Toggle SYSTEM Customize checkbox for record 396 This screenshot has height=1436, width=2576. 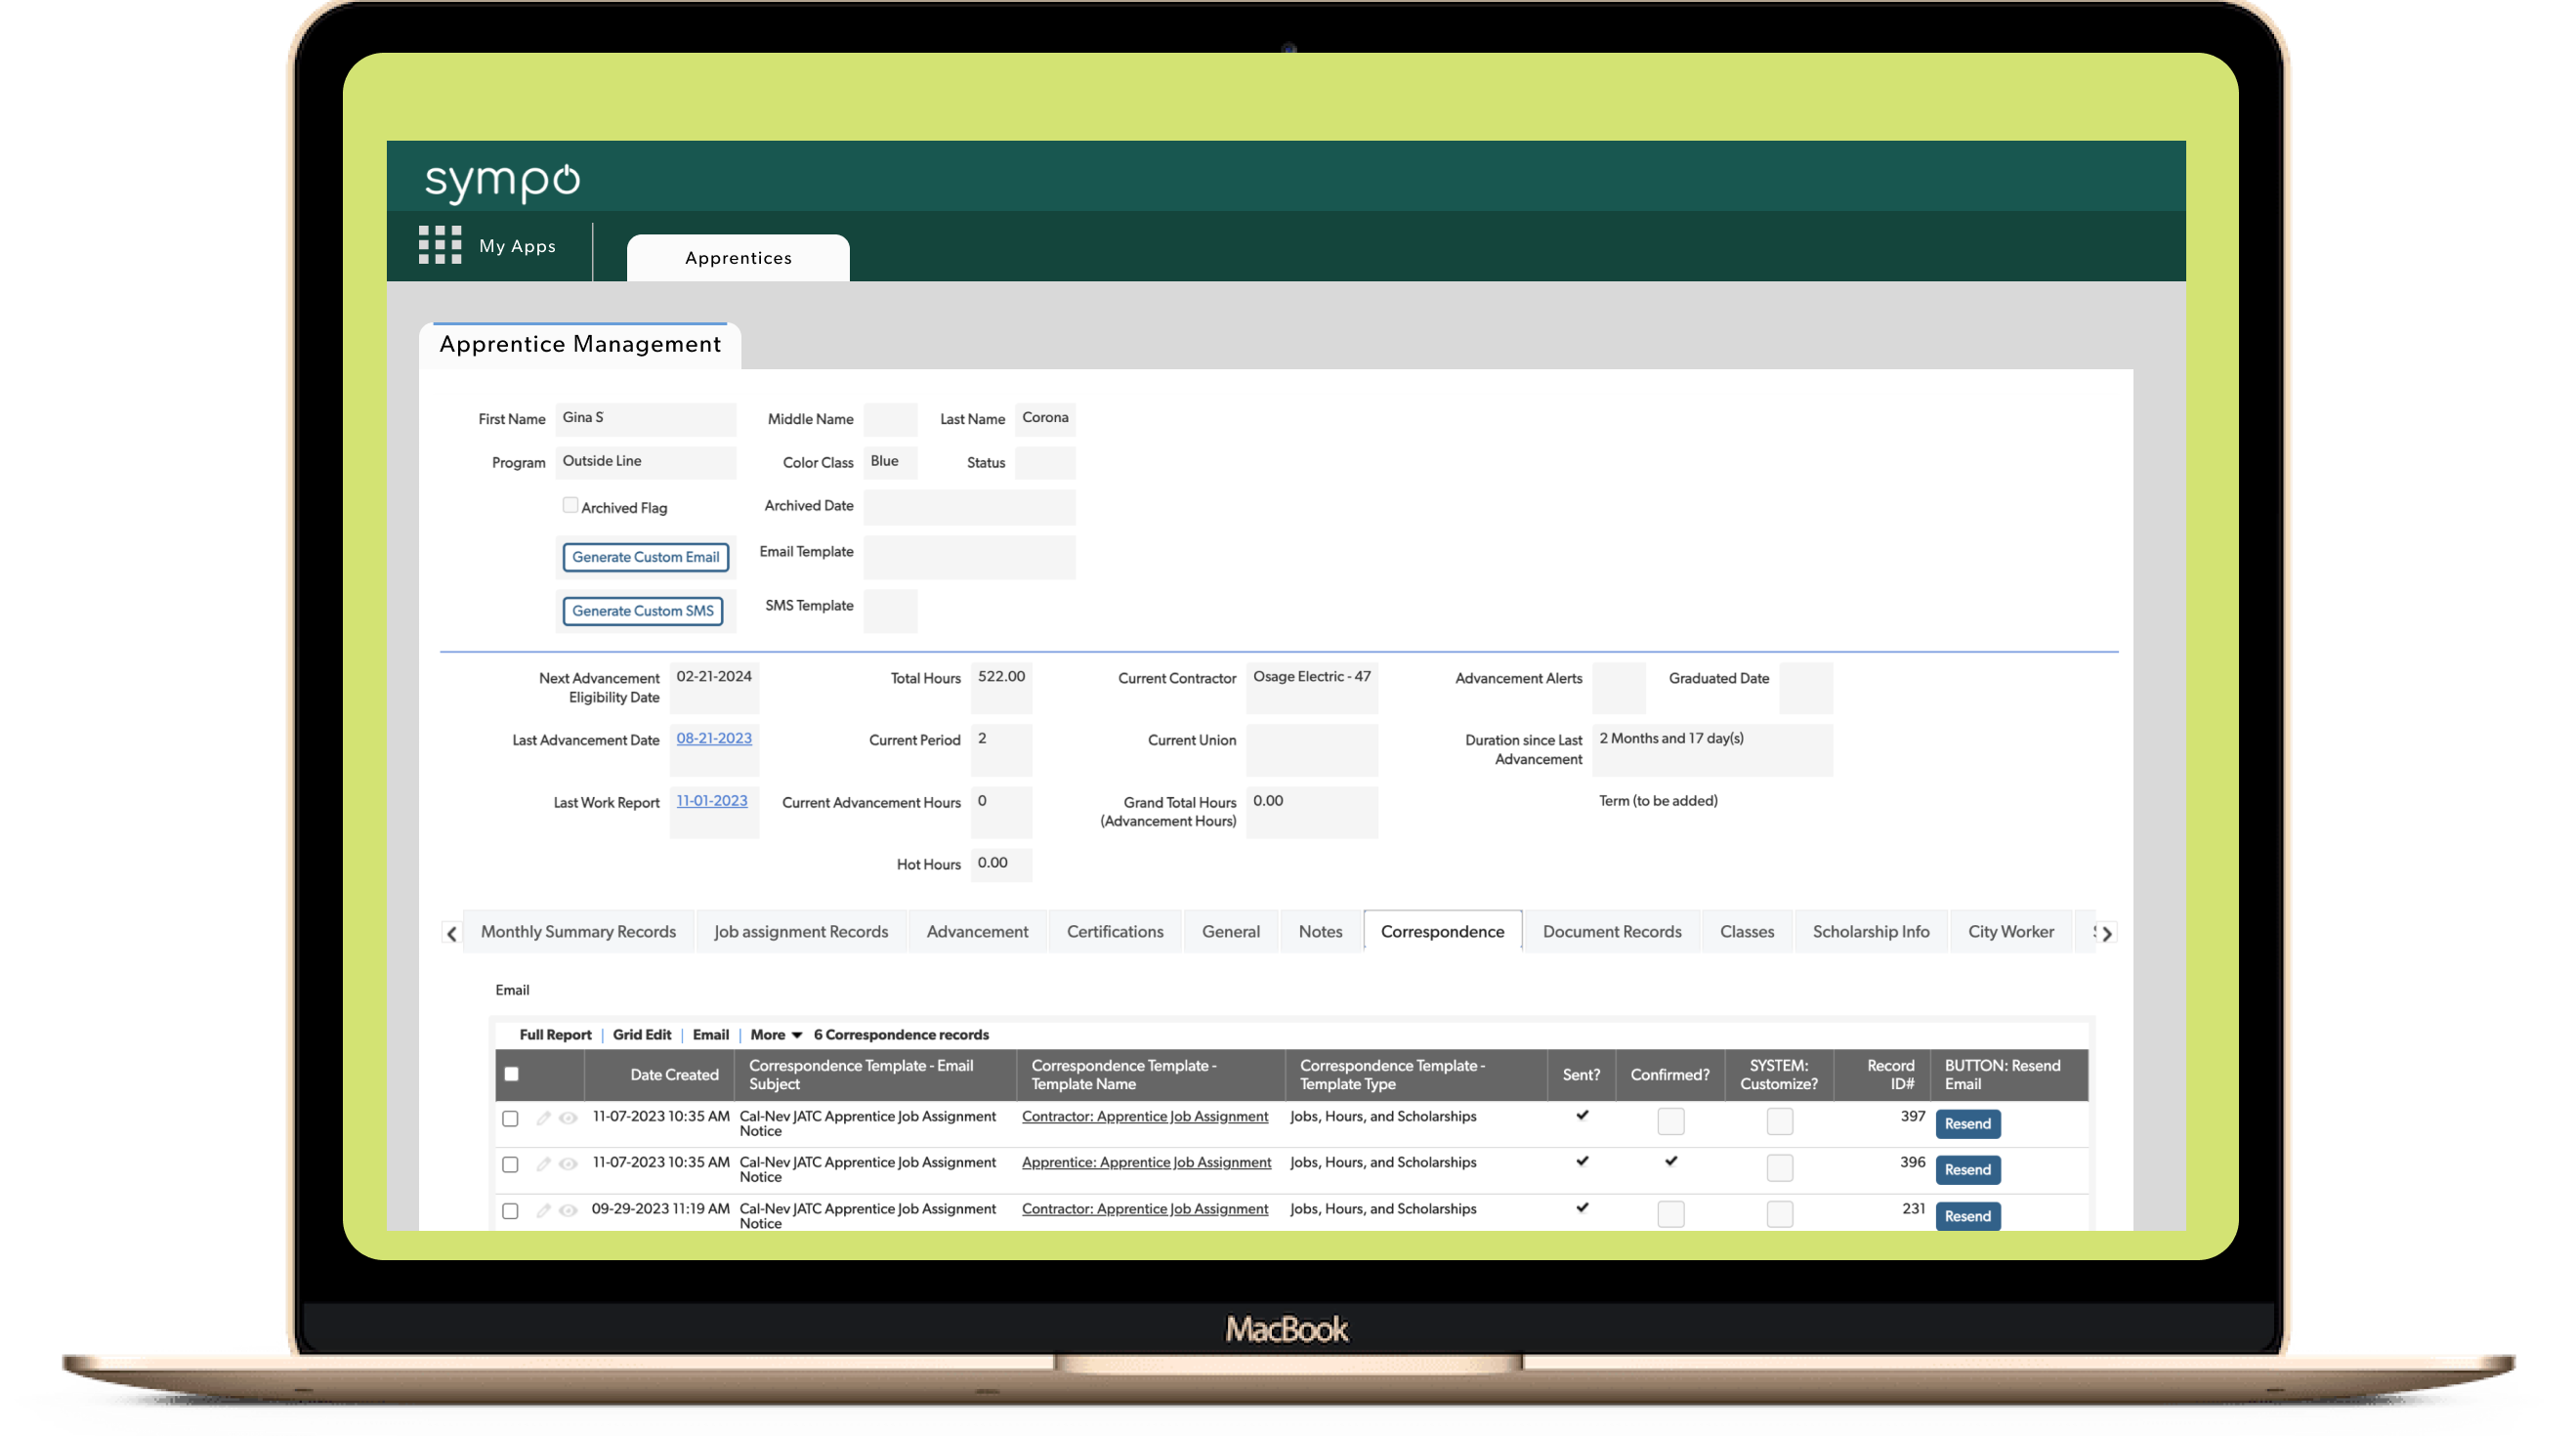[x=1779, y=1167]
